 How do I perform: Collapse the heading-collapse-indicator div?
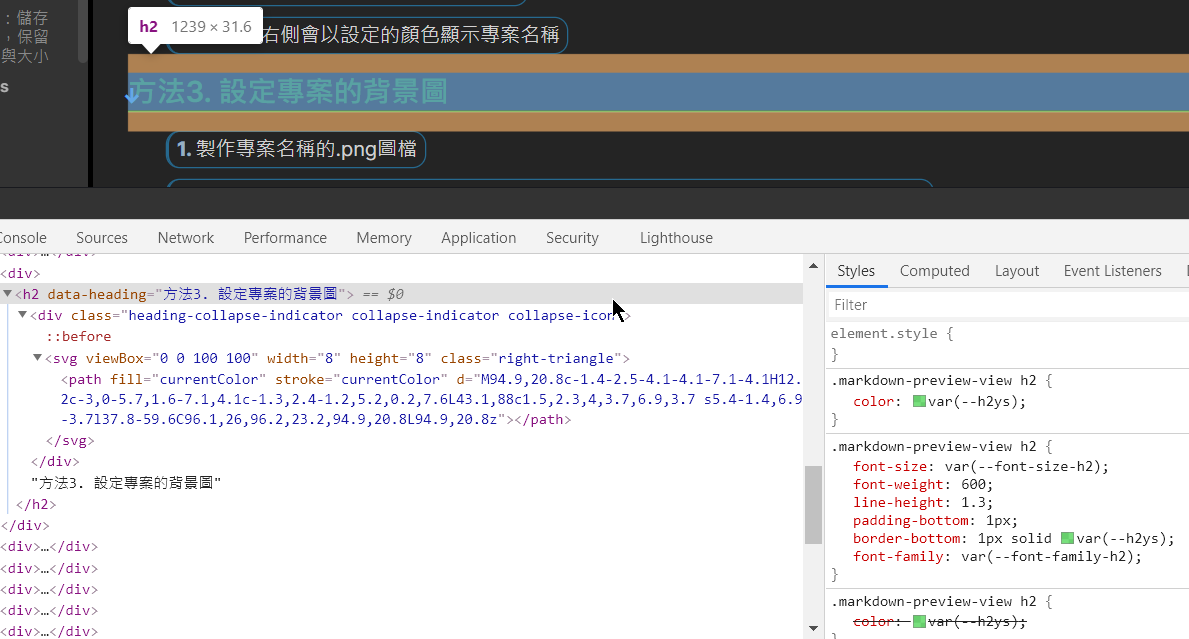(22, 314)
